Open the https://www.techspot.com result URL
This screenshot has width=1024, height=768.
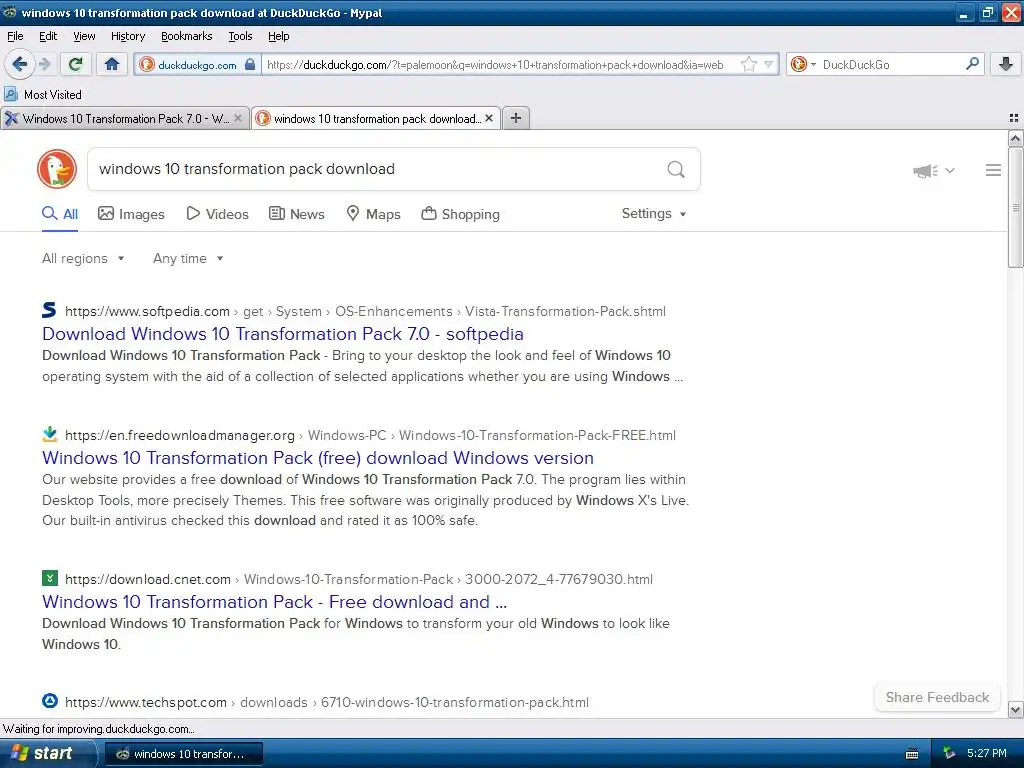coord(146,703)
